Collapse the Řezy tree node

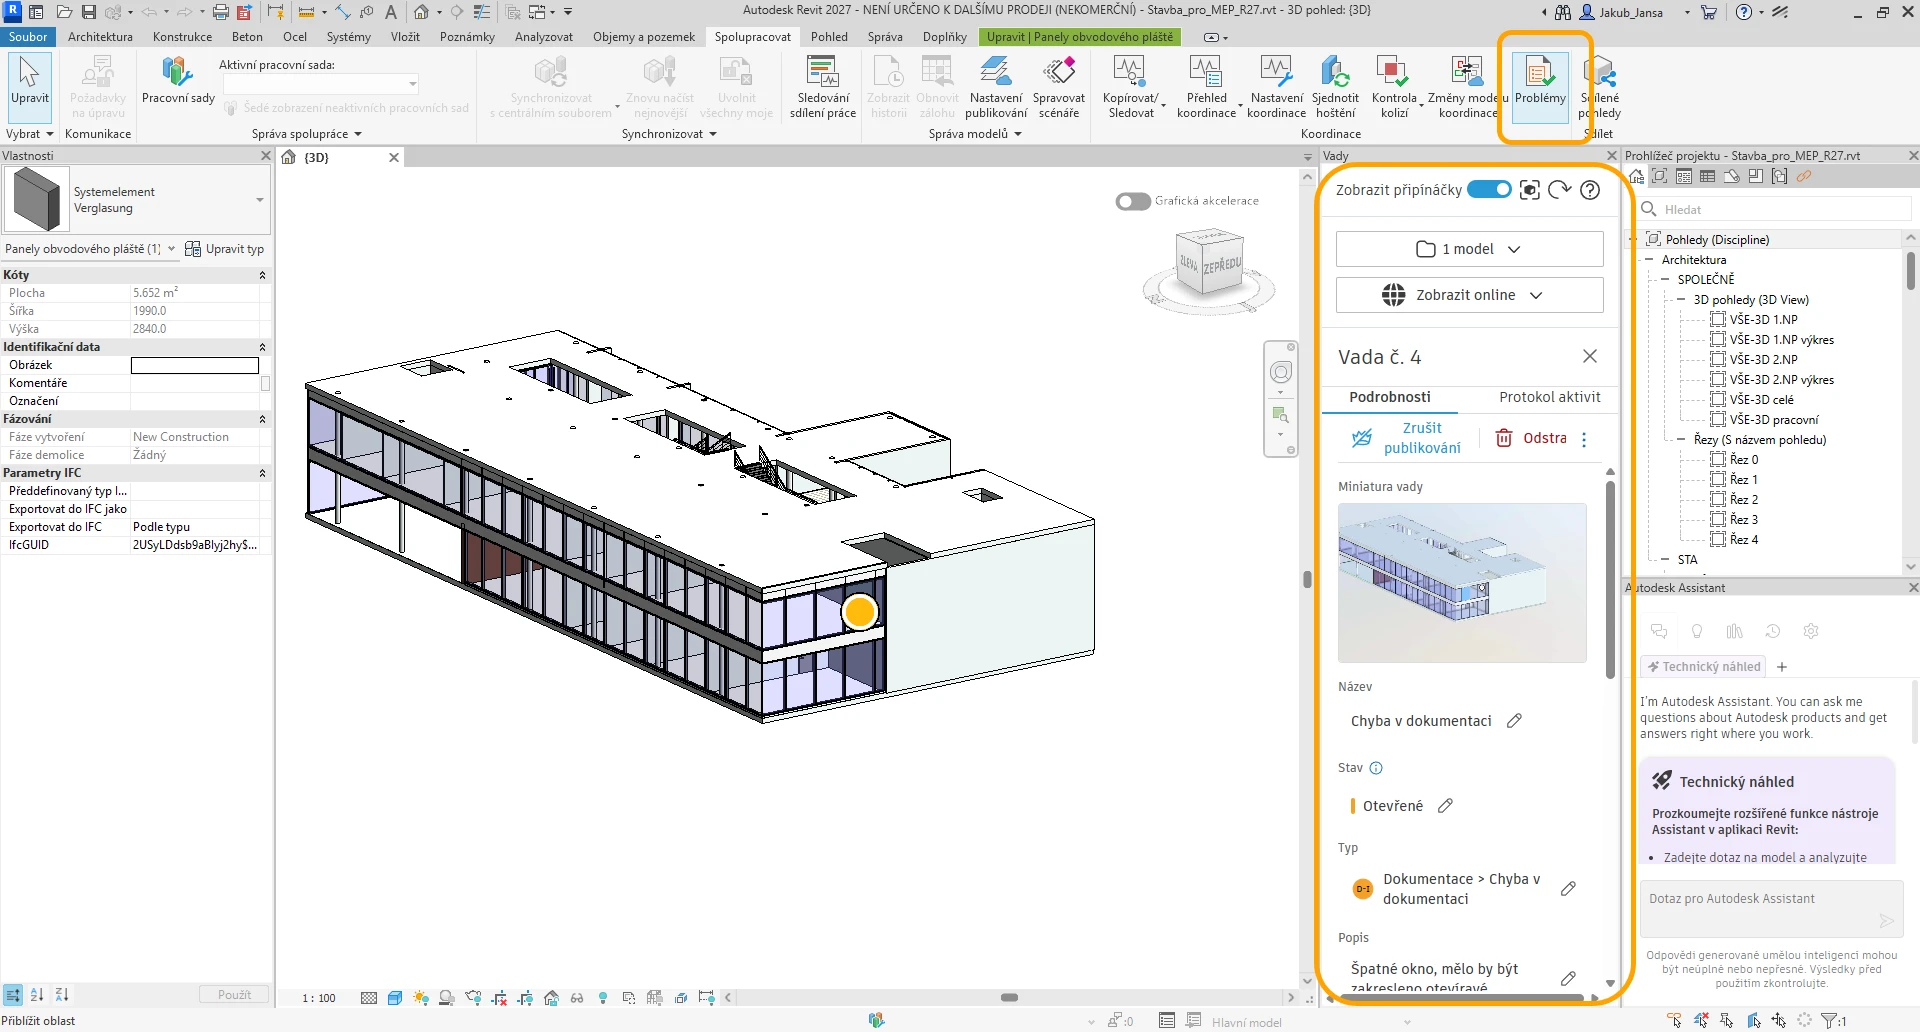[1682, 440]
